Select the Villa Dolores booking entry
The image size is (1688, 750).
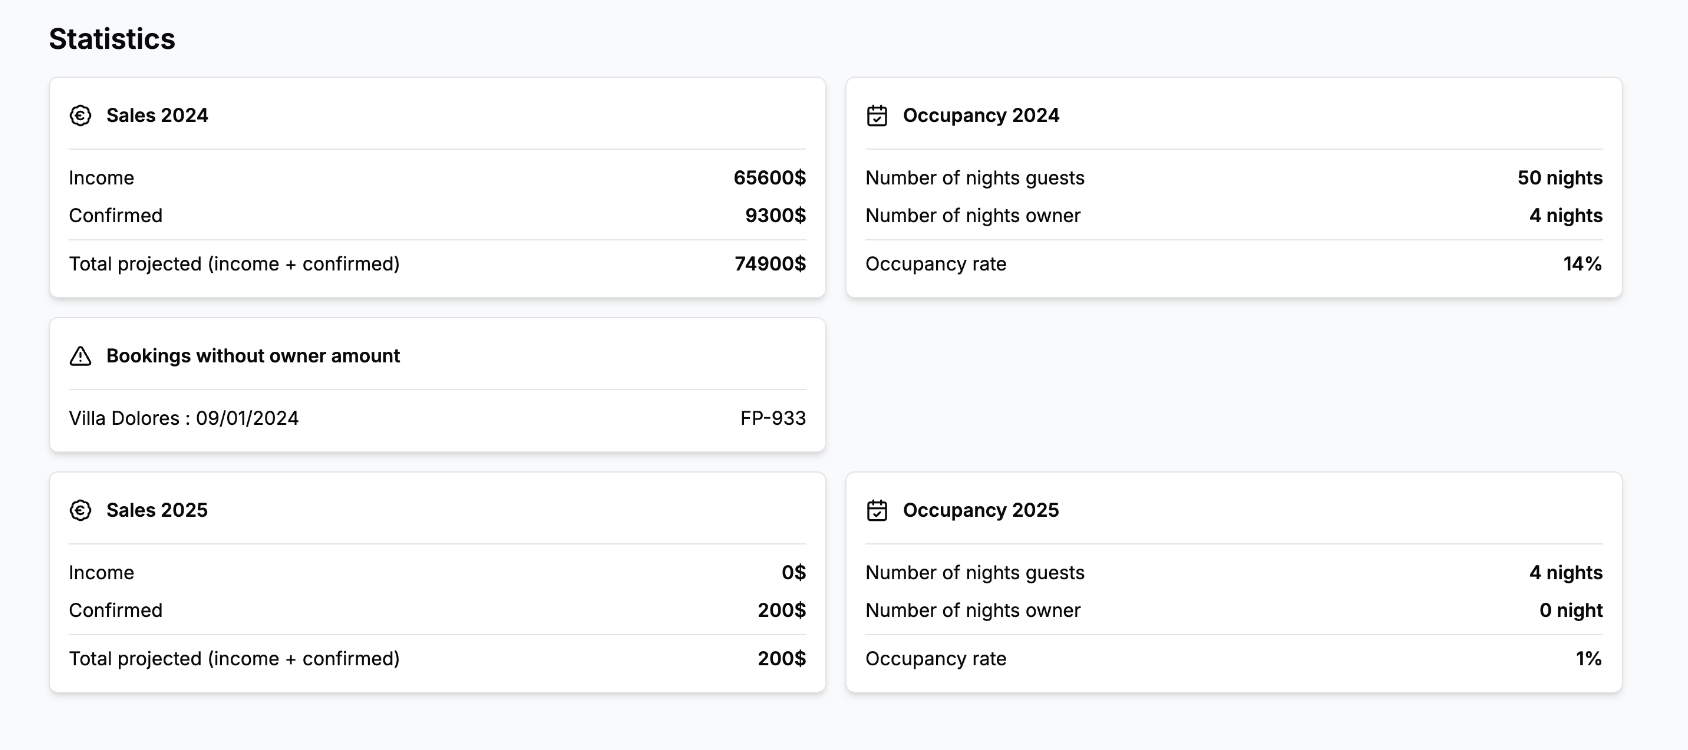[183, 418]
